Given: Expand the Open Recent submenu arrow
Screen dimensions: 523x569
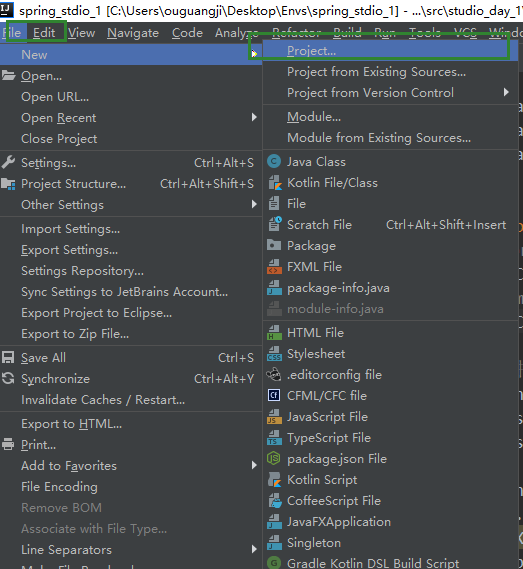Looking at the screenshot, I should pyautogui.click(x=254, y=117).
